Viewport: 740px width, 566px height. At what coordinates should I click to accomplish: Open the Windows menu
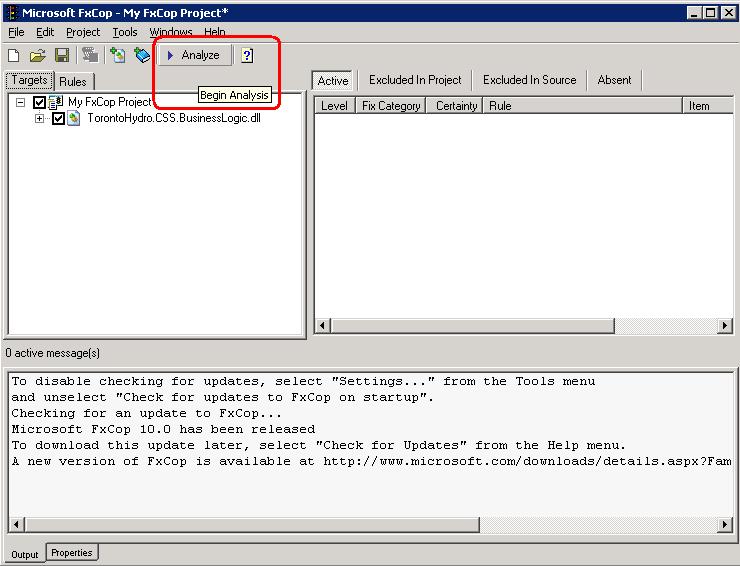pos(171,32)
